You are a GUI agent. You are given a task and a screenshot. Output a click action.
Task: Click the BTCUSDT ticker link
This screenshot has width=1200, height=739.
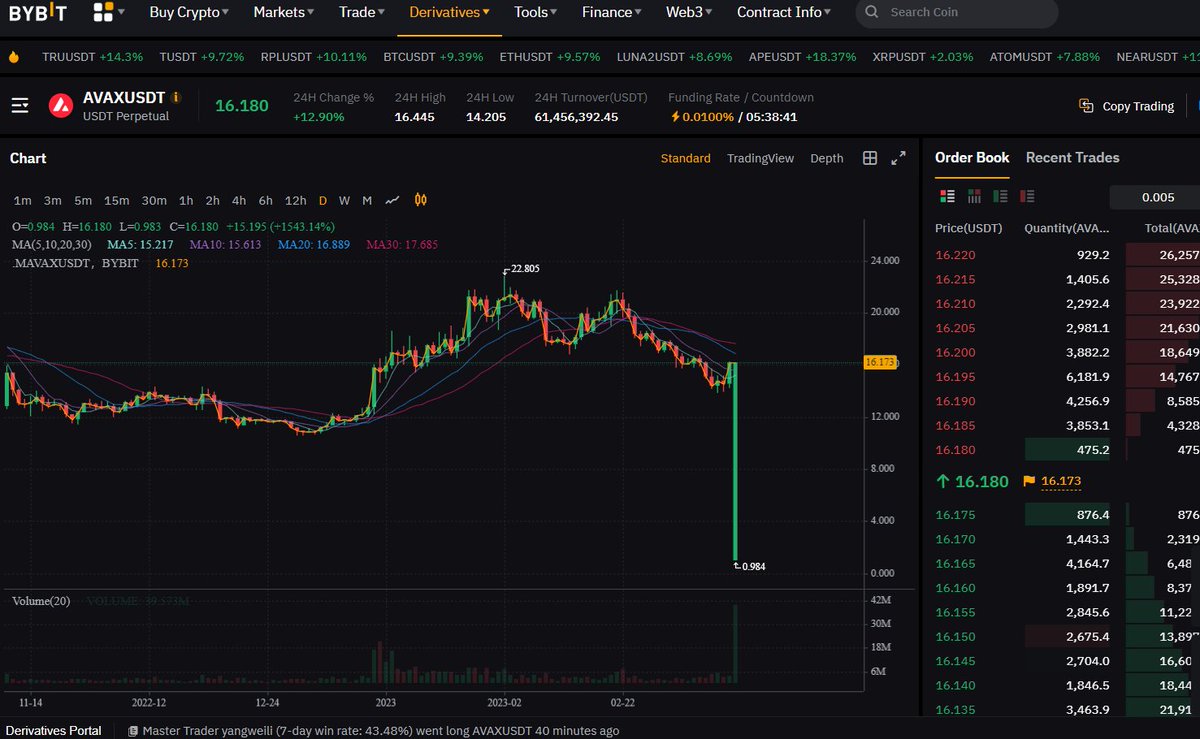(x=435, y=57)
